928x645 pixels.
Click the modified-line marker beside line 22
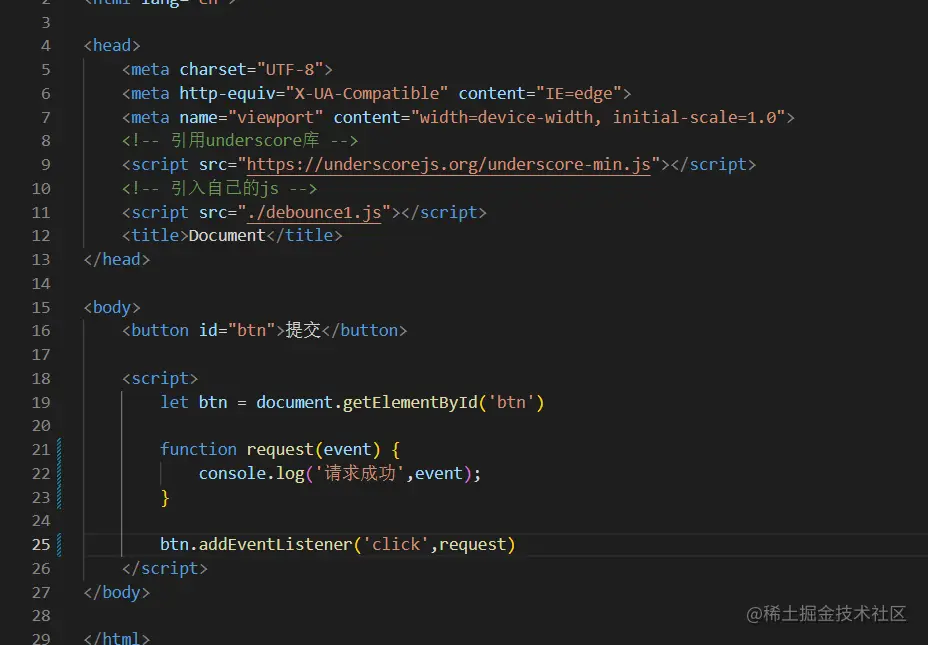click(x=59, y=473)
